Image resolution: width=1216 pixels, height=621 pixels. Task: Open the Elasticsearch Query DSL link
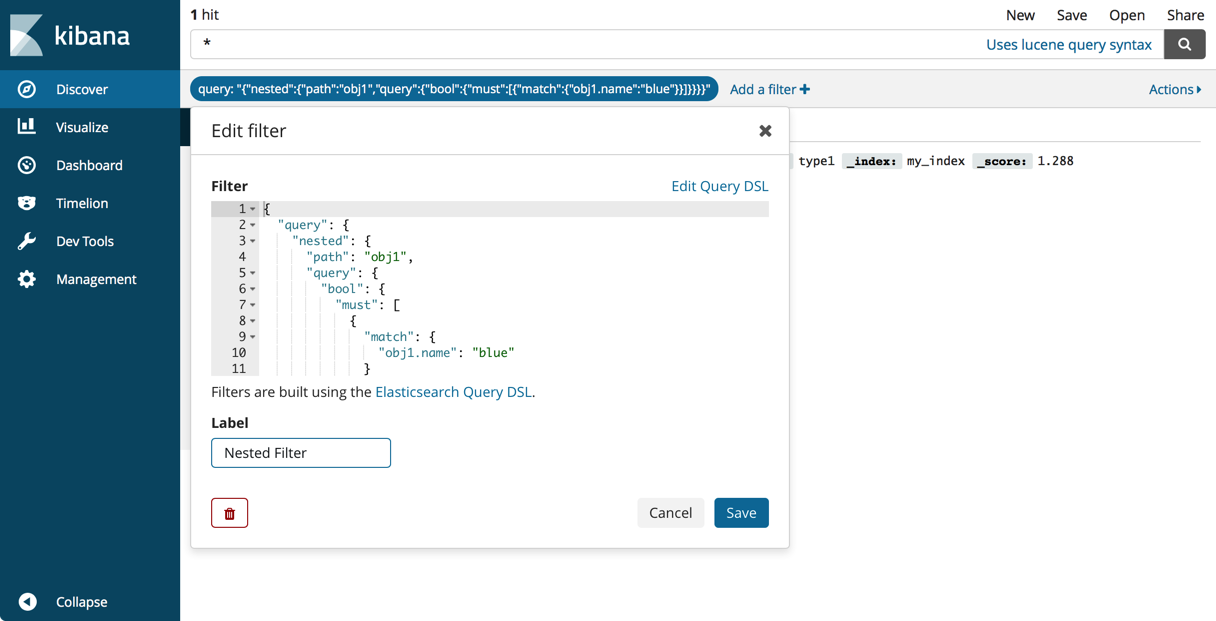pos(453,392)
